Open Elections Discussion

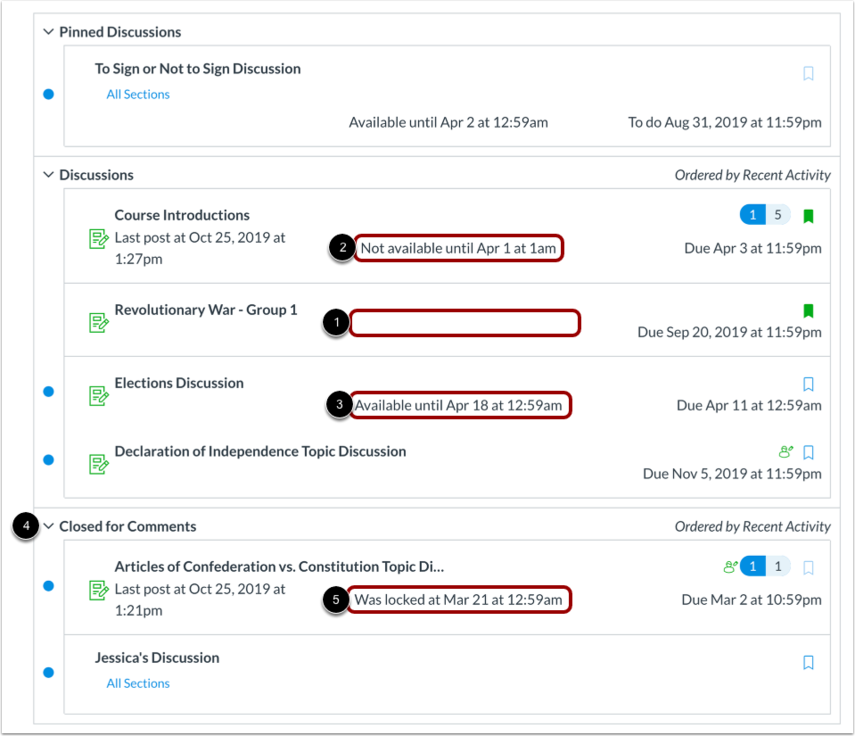[x=179, y=383]
